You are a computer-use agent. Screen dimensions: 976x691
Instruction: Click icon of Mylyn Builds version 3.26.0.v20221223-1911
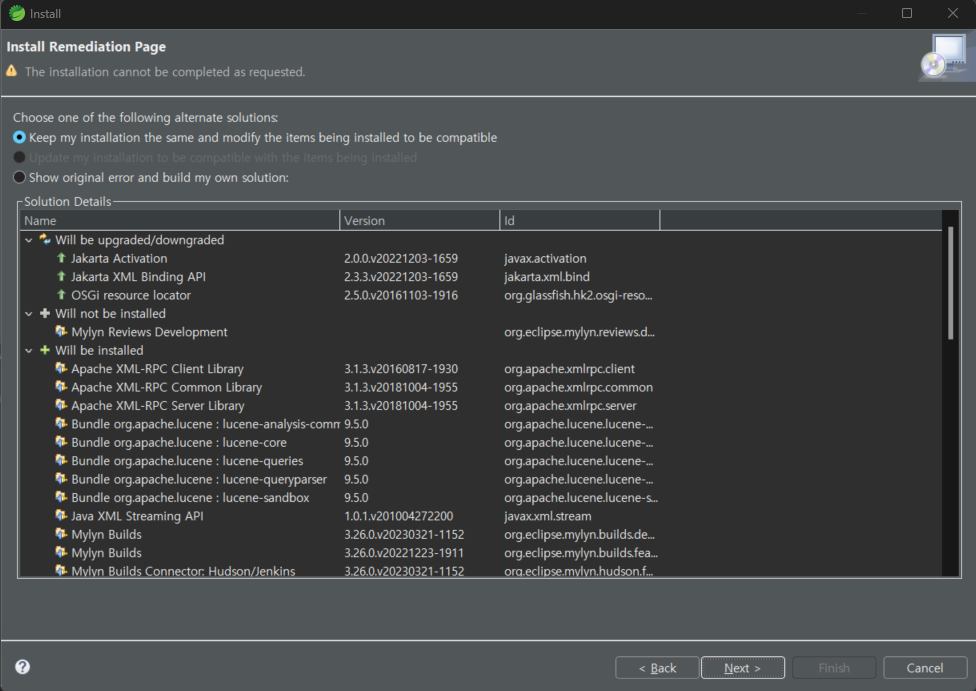[x=61, y=552]
